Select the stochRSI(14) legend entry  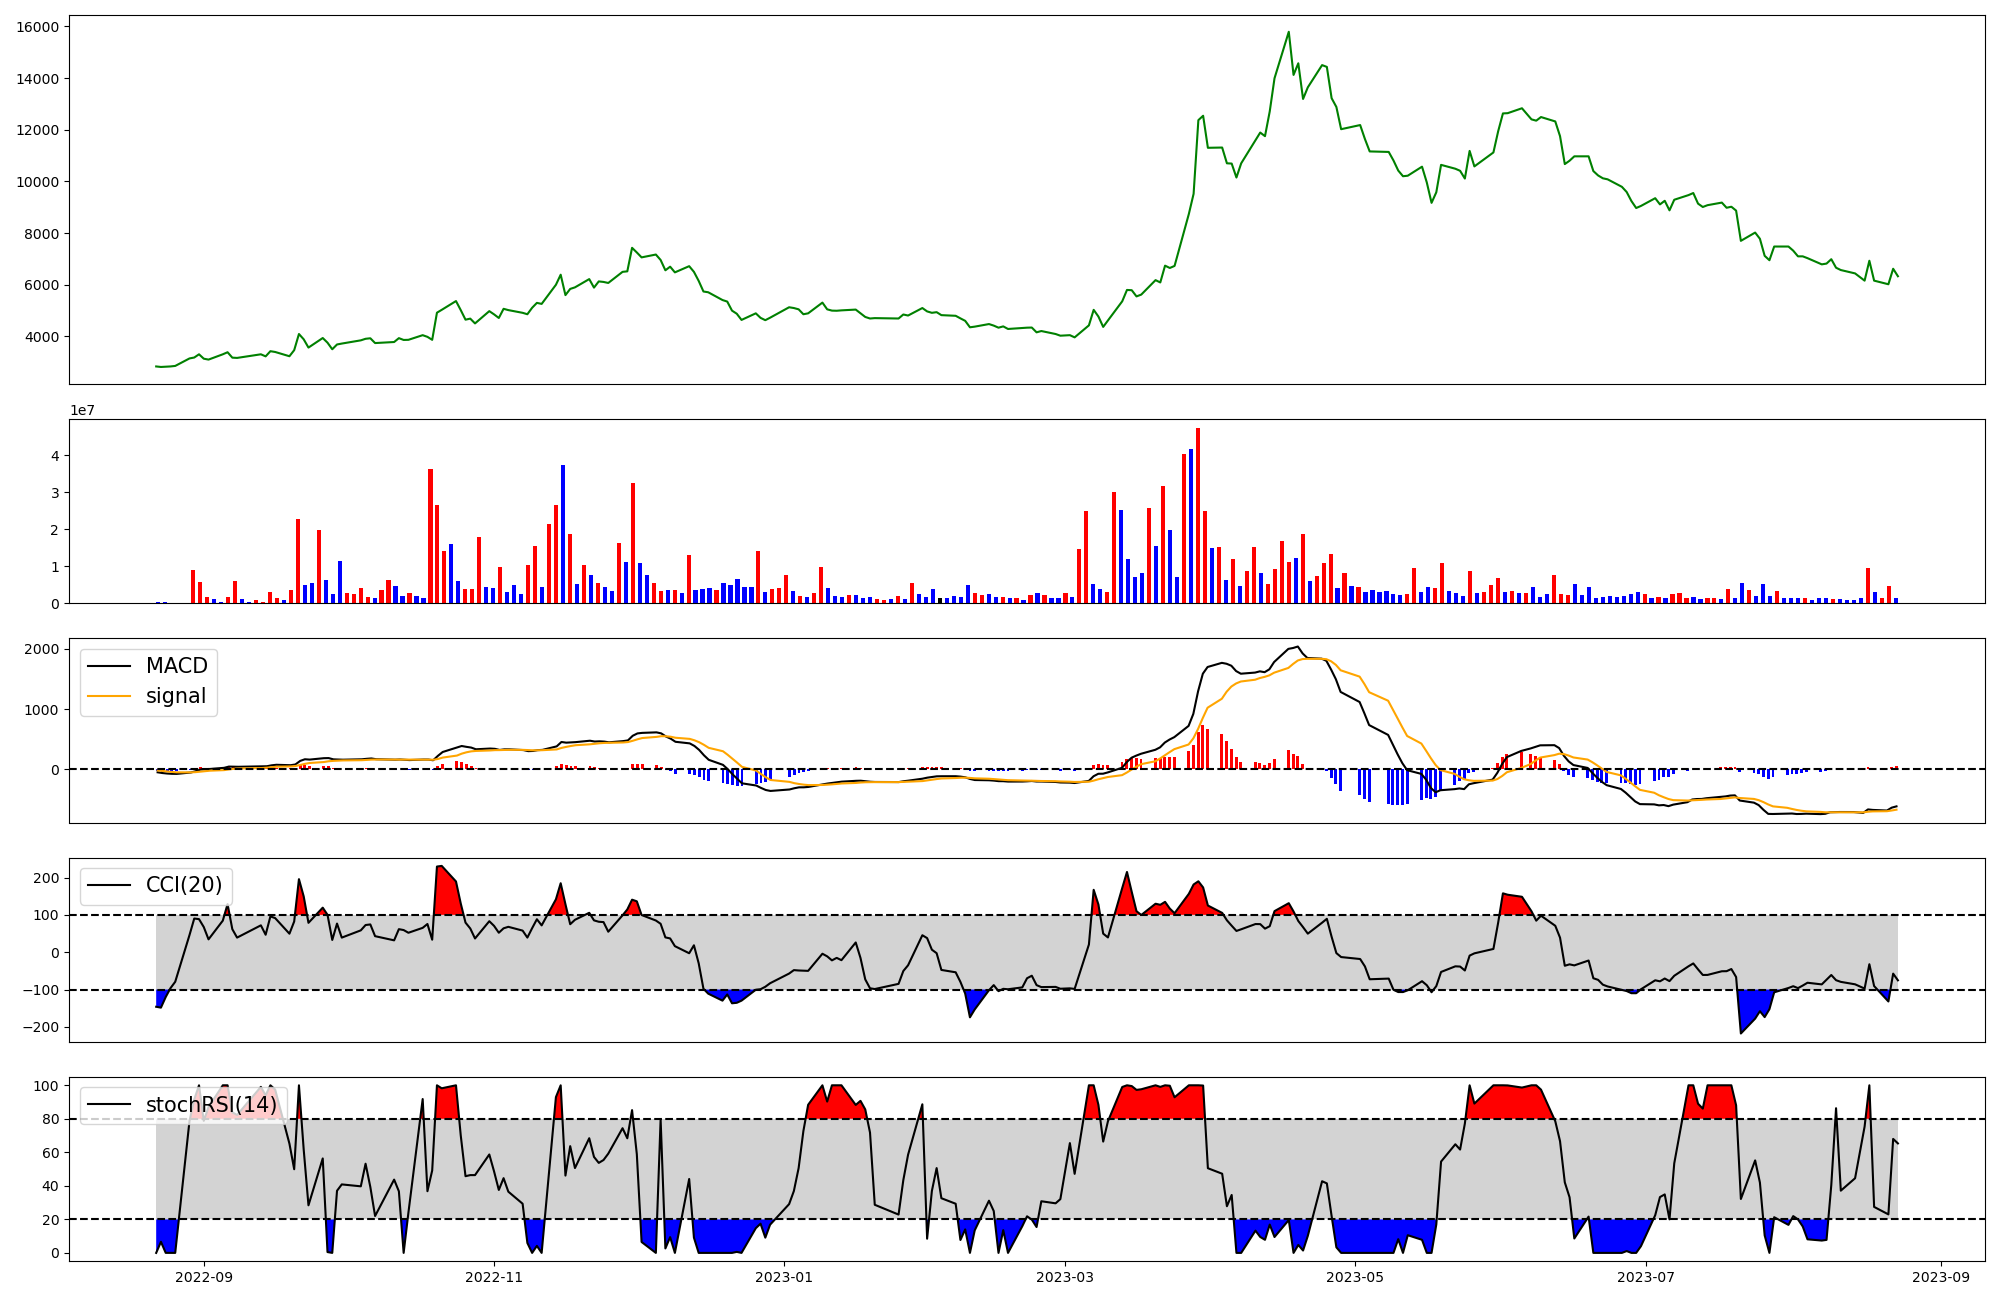coord(211,1105)
